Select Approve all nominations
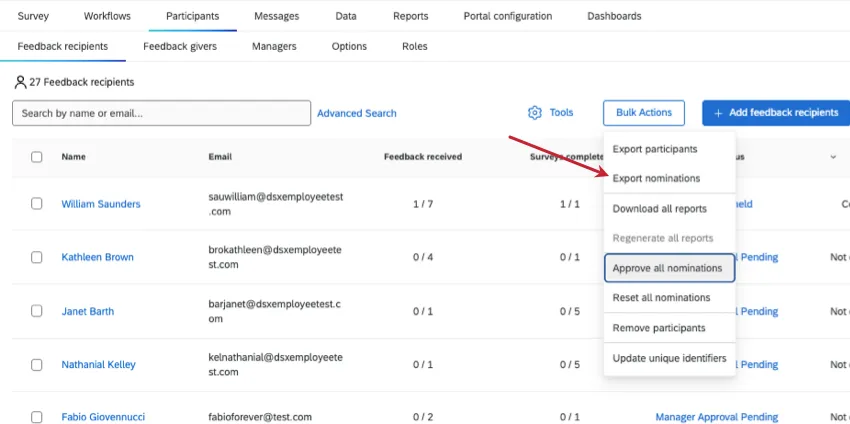 pyautogui.click(x=669, y=268)
